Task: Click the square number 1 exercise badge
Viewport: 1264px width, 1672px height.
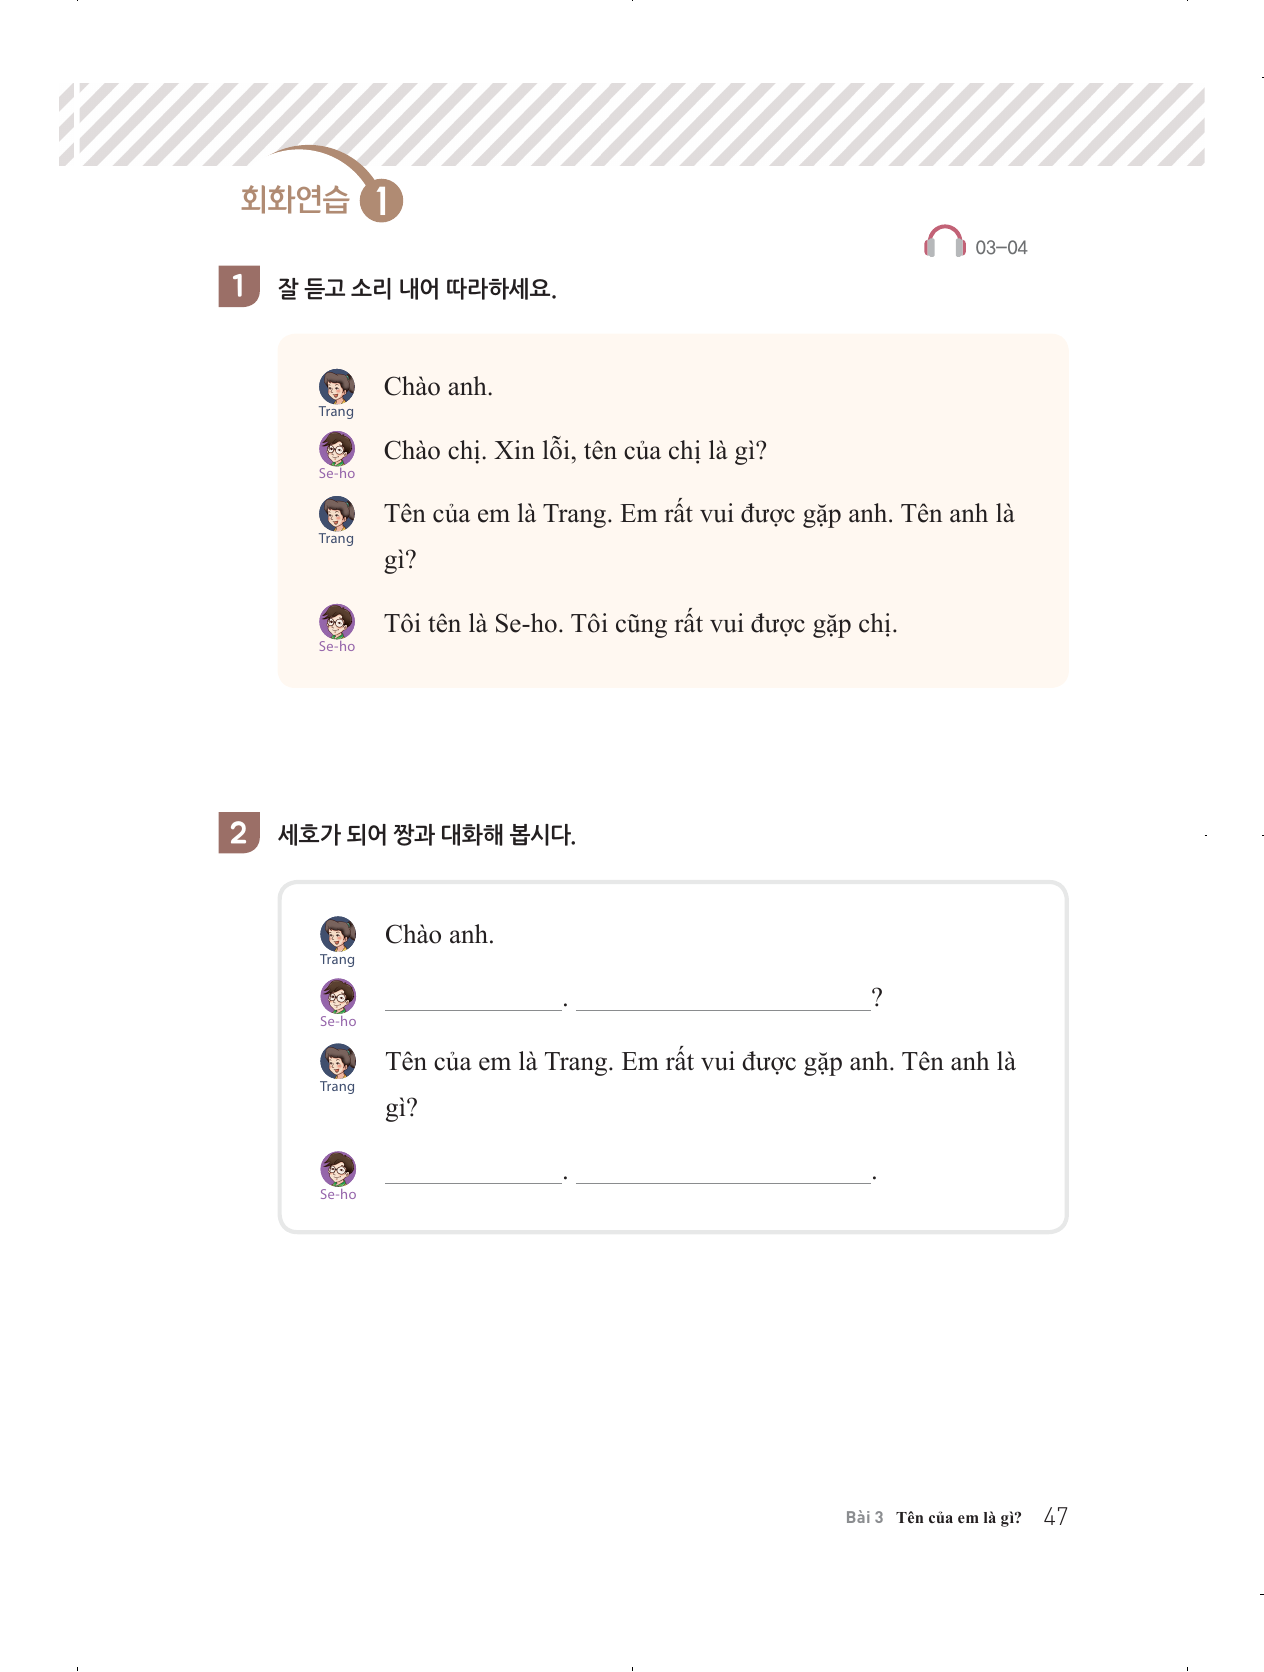Action: click(239, 287)
